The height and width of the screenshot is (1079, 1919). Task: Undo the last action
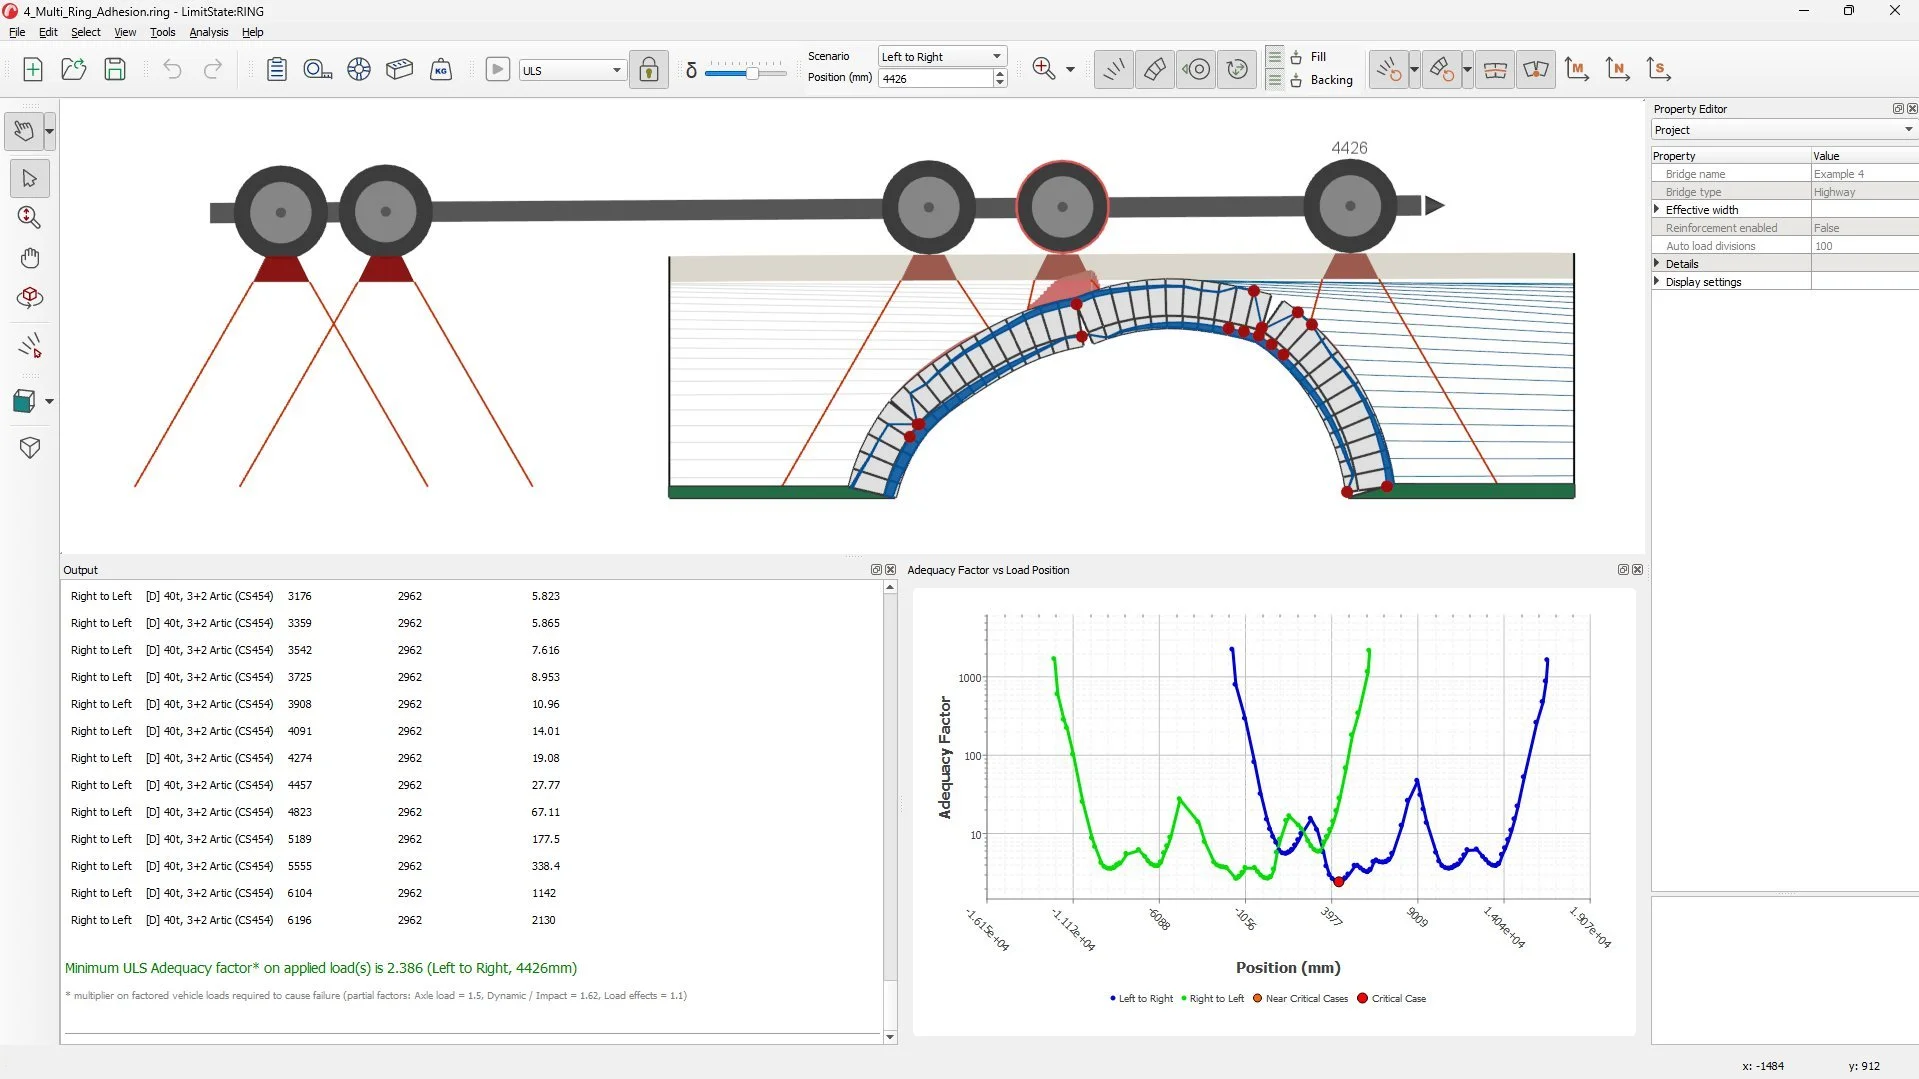point(172,69)
